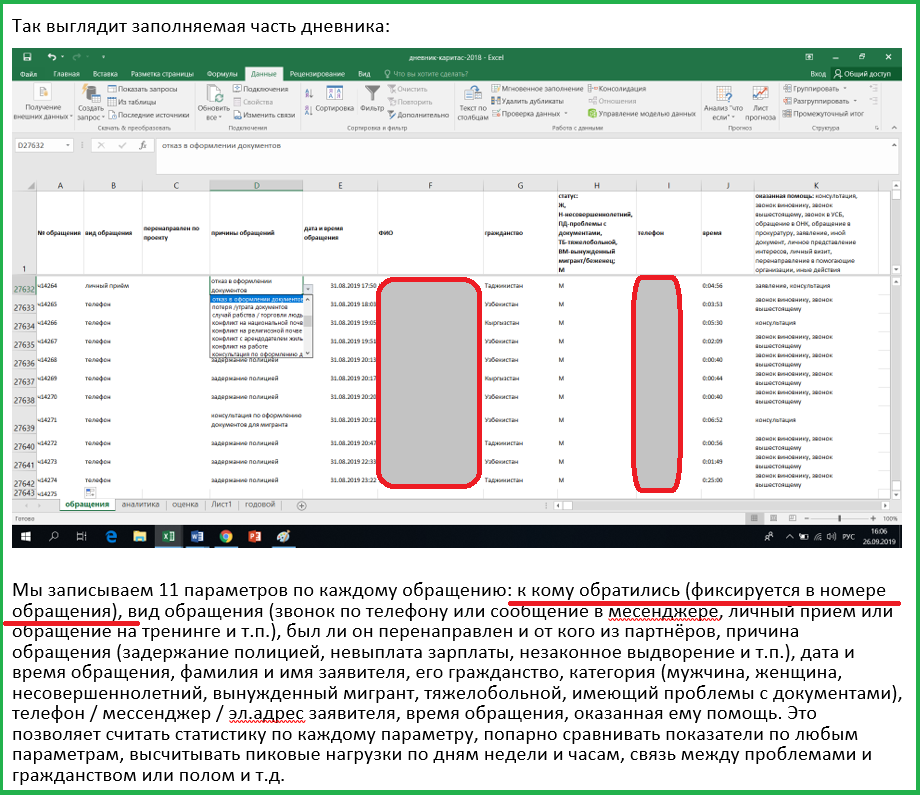Viewport: 920px width, 795px height.
Task: Open Word from the taskbar
Action: (197, 536)
